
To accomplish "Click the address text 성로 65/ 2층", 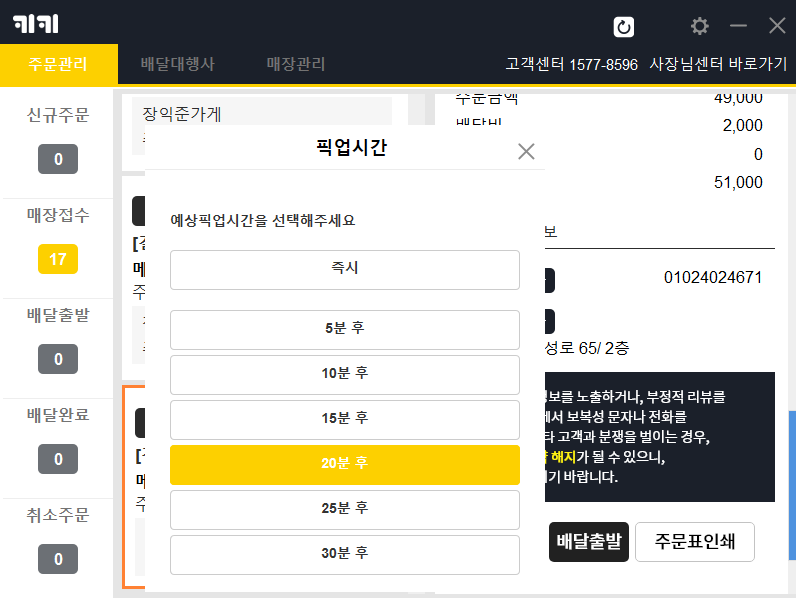I will pos(587,348).
